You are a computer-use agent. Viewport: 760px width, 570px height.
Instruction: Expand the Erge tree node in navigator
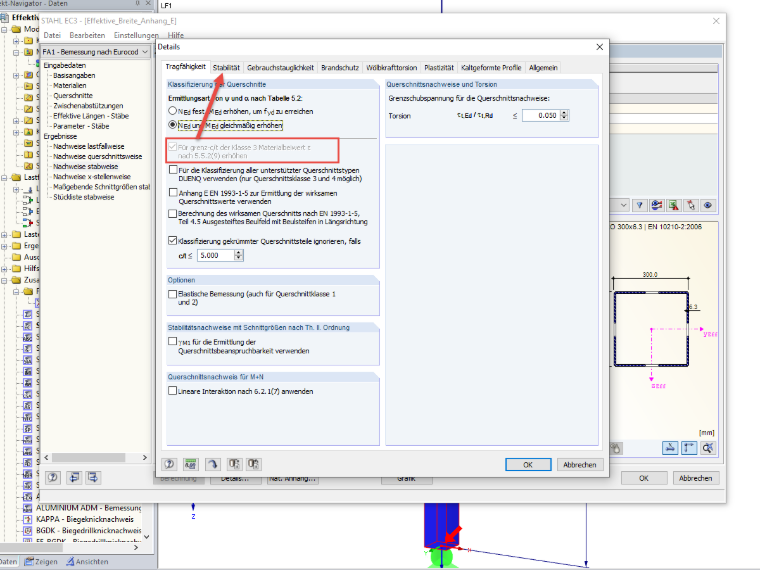(x=4, y=246)
